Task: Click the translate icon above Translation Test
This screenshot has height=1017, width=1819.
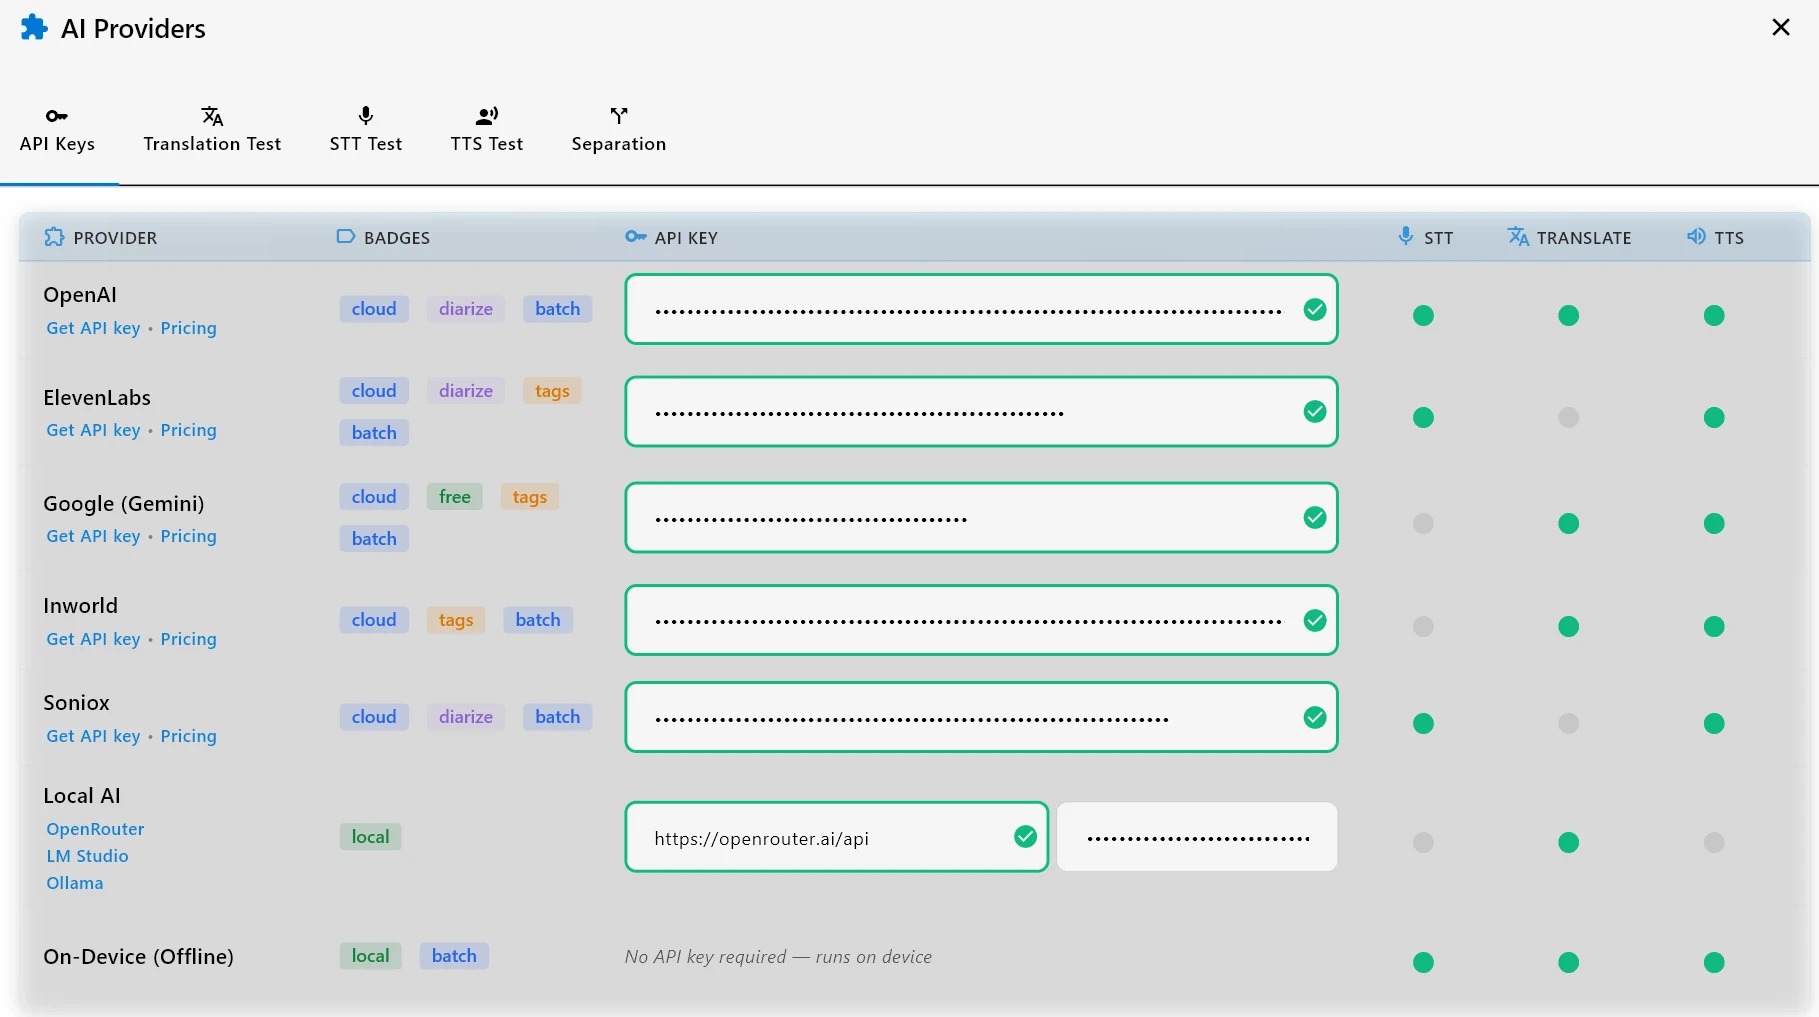Action: (x=212, y=116)
